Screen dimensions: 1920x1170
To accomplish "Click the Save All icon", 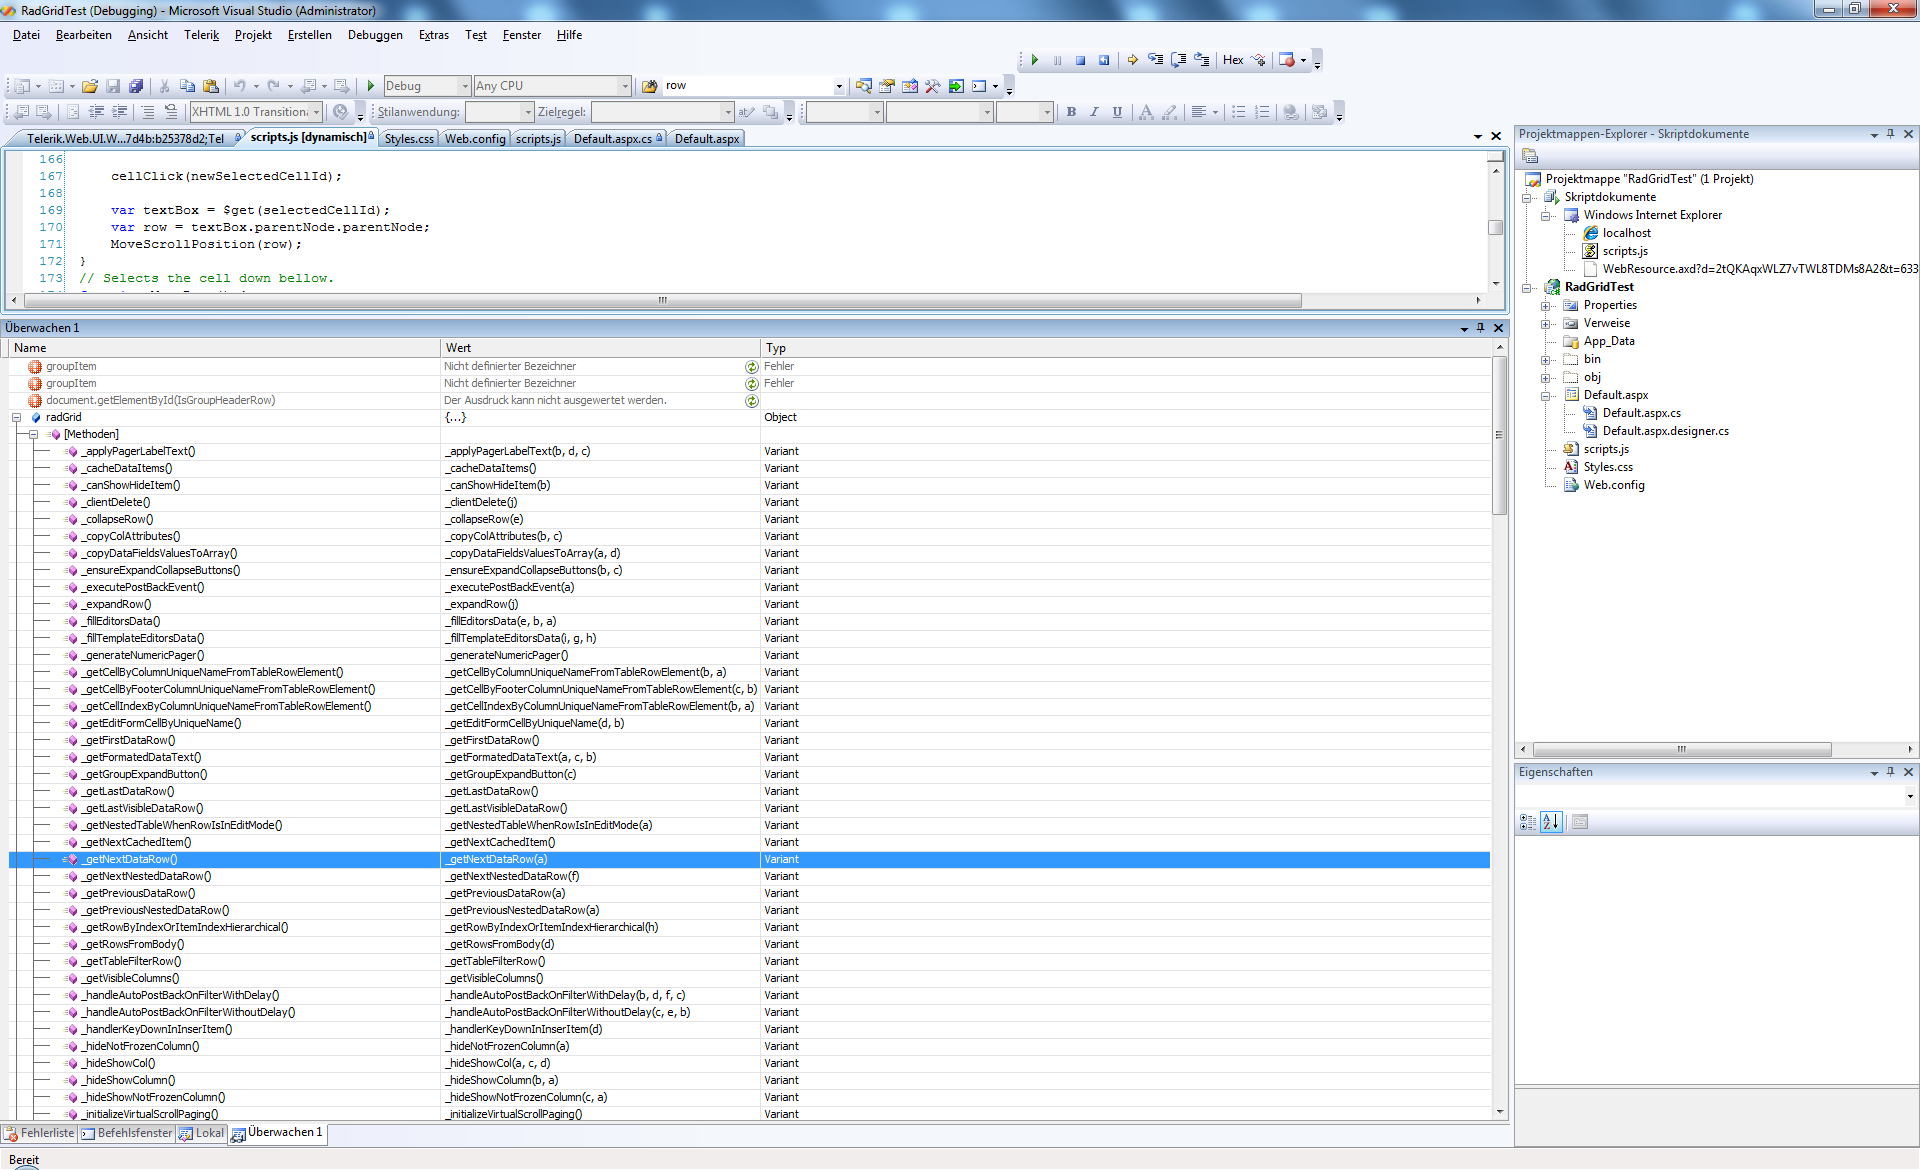I will pos(136,86).
